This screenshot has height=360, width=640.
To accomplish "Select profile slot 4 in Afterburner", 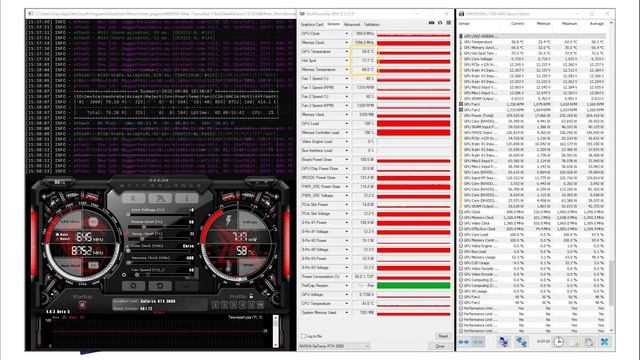I will [x=242, y=304].
